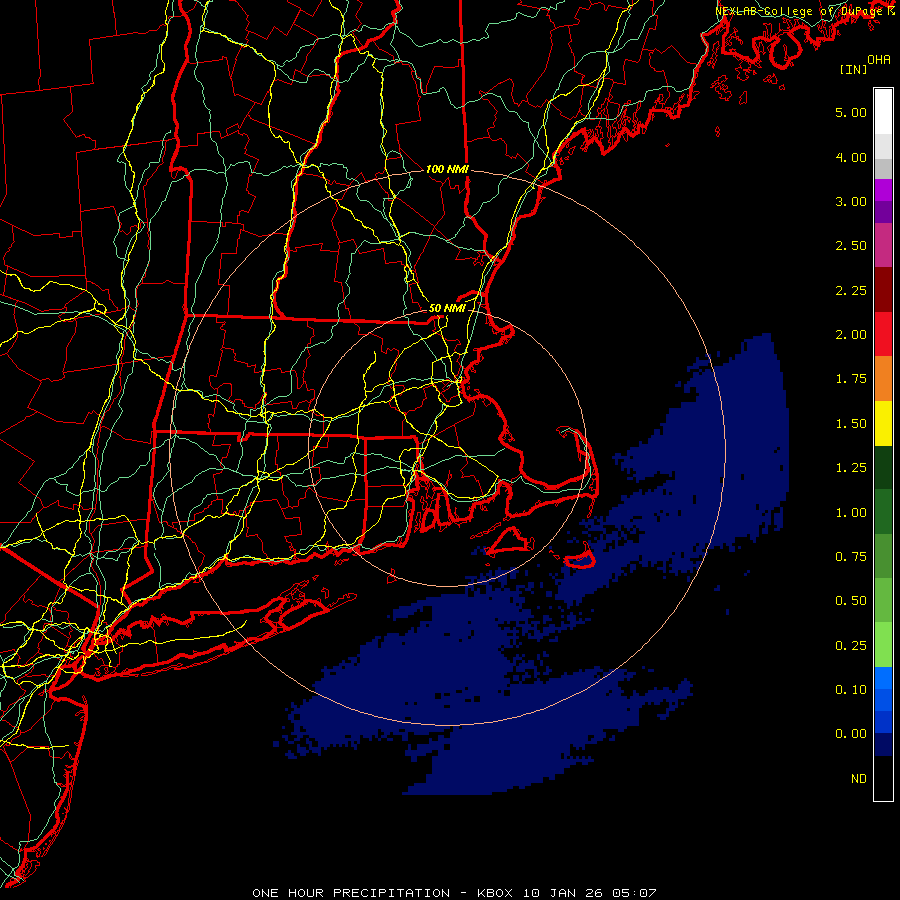Click the navy 0.00 color swatch
The width and height of the screenshot is (900, 900).
[x=883, y=744]
